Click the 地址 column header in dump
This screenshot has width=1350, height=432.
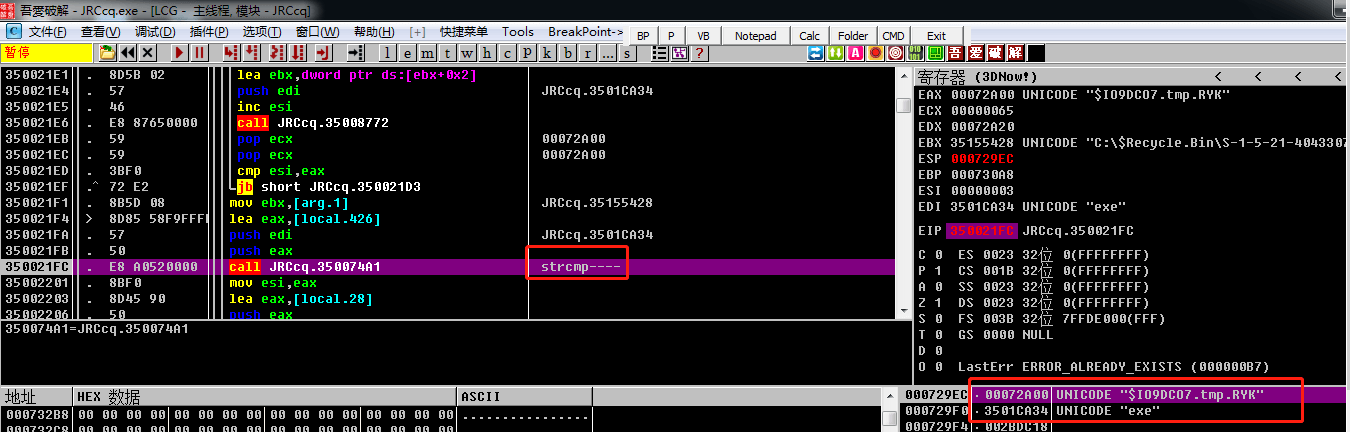point(37,397)
